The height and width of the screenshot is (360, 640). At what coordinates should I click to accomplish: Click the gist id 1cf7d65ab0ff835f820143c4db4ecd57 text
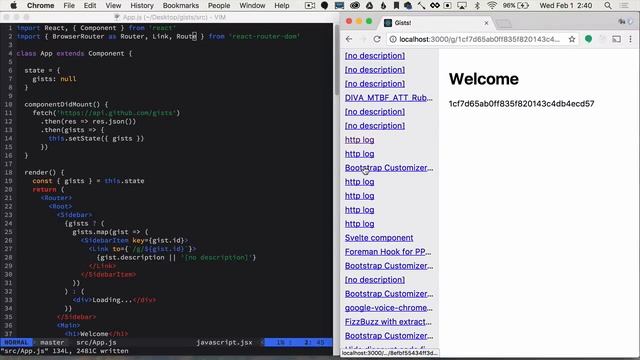pyautogui.click(x=521, y=104)
